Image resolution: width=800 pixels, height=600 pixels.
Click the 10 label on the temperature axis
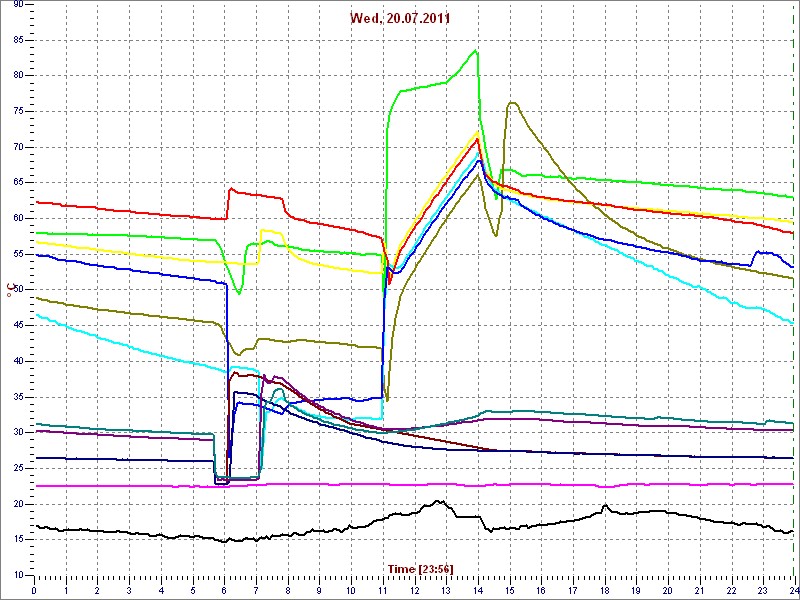pyautogui.click(x=17, y=575)
